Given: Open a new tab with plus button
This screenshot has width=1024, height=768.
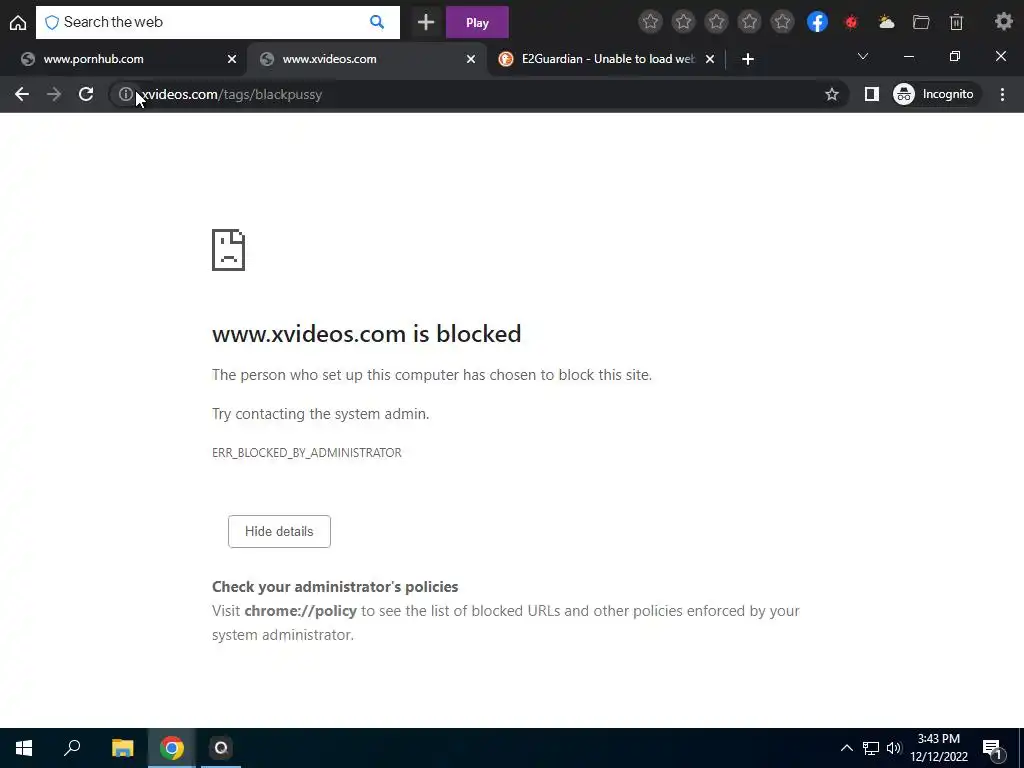Looking at the screenshot, I should [748, 59].
